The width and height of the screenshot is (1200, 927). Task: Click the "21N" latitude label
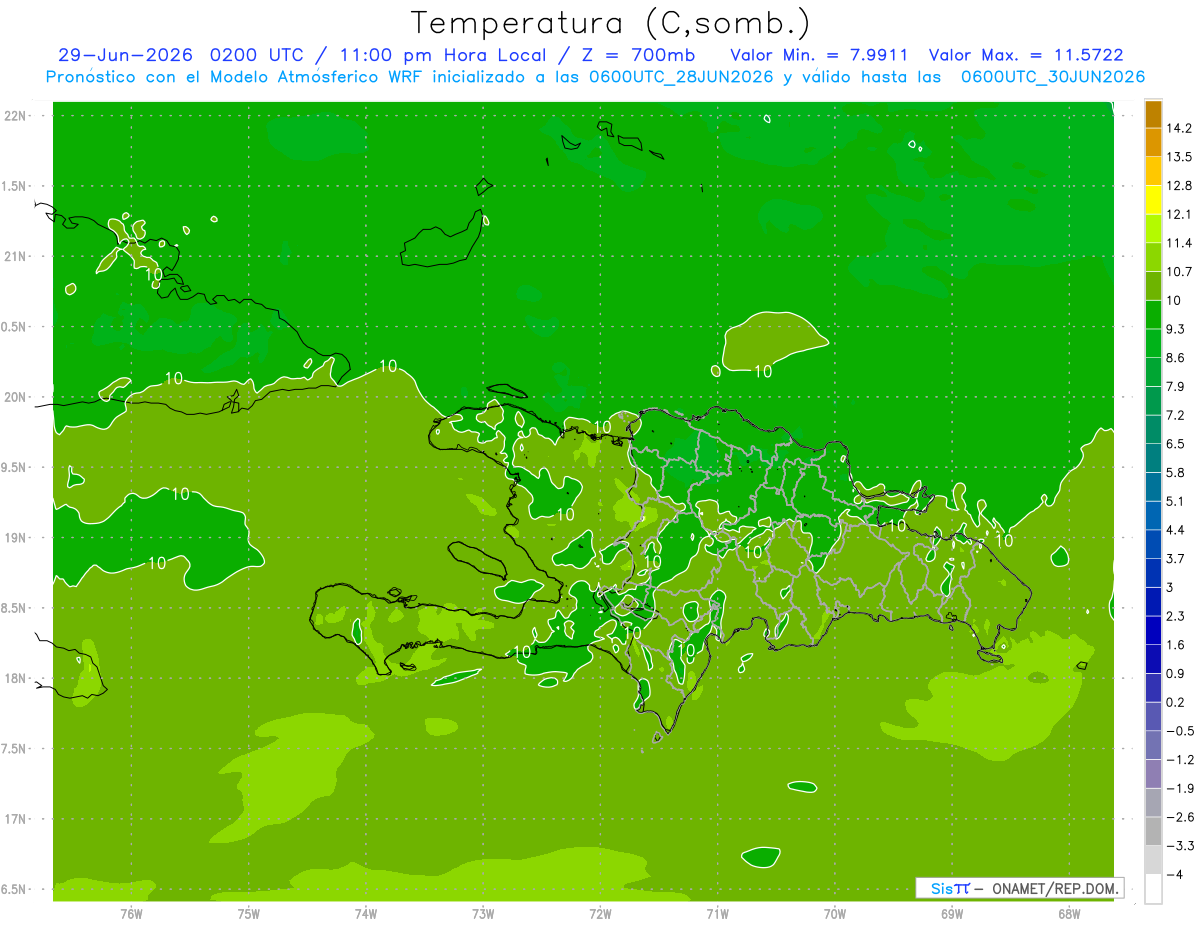(15, 256)
